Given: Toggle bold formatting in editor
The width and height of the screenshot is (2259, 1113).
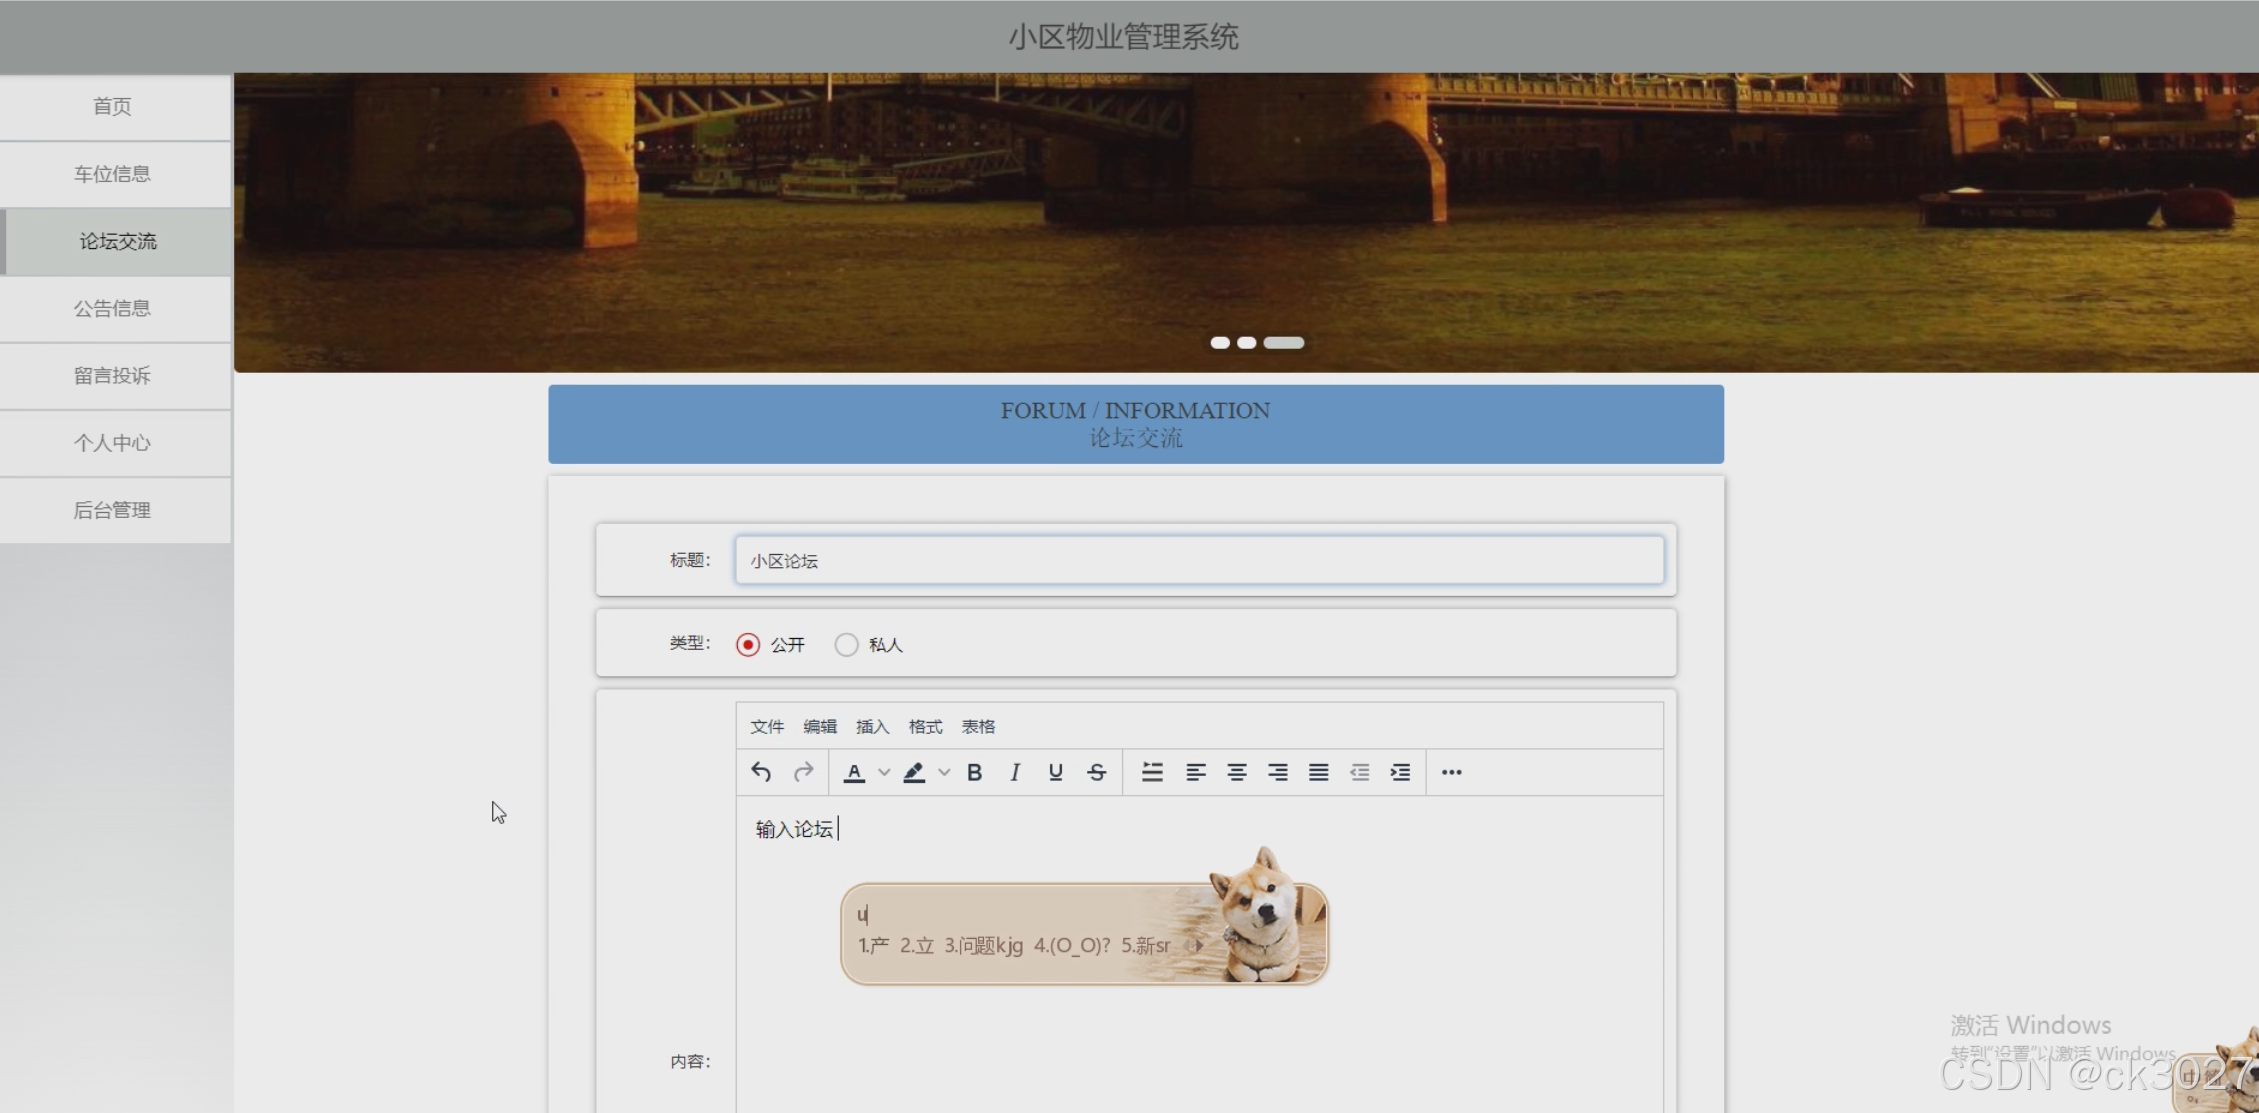Looking at the screenshot, I should 974,772.
